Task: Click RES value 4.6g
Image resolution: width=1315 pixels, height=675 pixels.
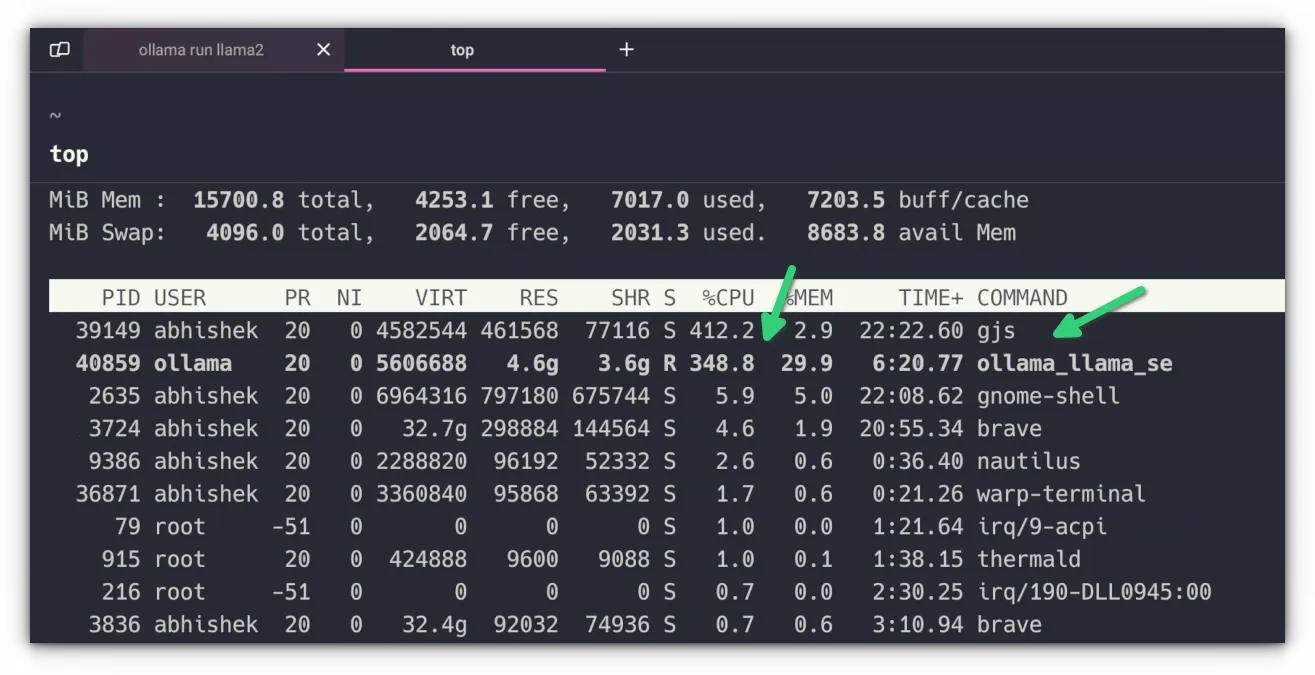Action: point(533,363)
